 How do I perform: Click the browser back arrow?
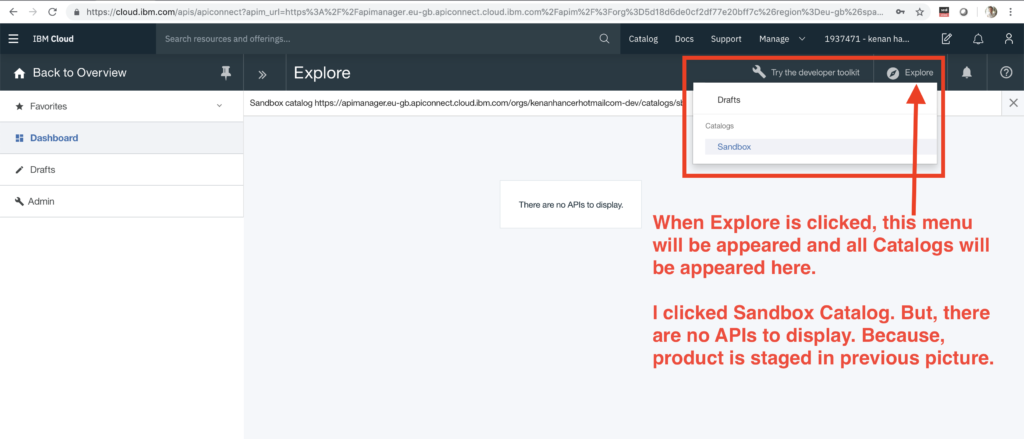(13, 12)
